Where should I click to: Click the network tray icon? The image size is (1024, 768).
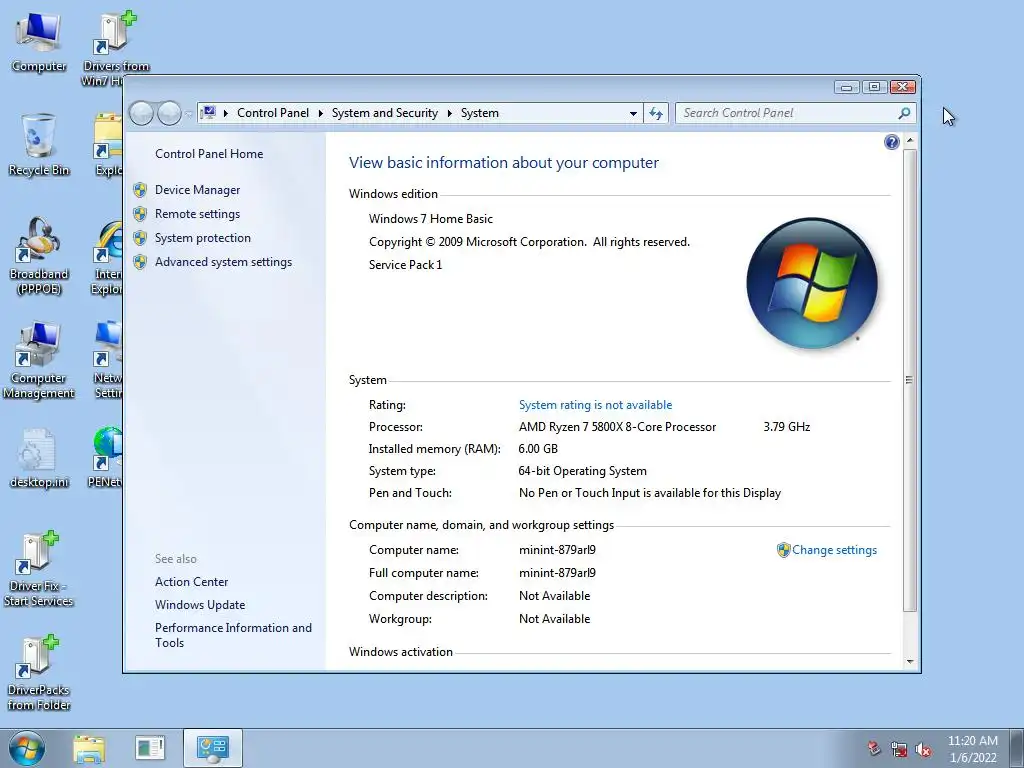(x=899, y=749)
